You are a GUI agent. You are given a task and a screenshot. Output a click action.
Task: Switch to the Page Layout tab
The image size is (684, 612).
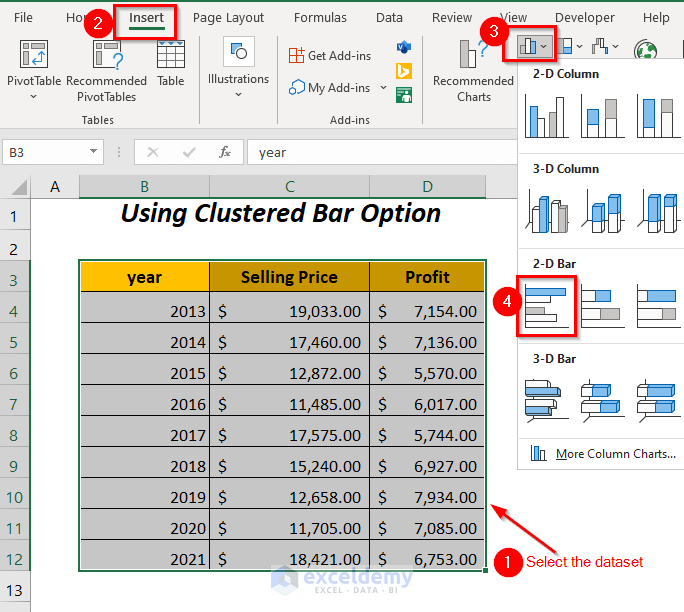pyautogui.click(x=228, y=18)
